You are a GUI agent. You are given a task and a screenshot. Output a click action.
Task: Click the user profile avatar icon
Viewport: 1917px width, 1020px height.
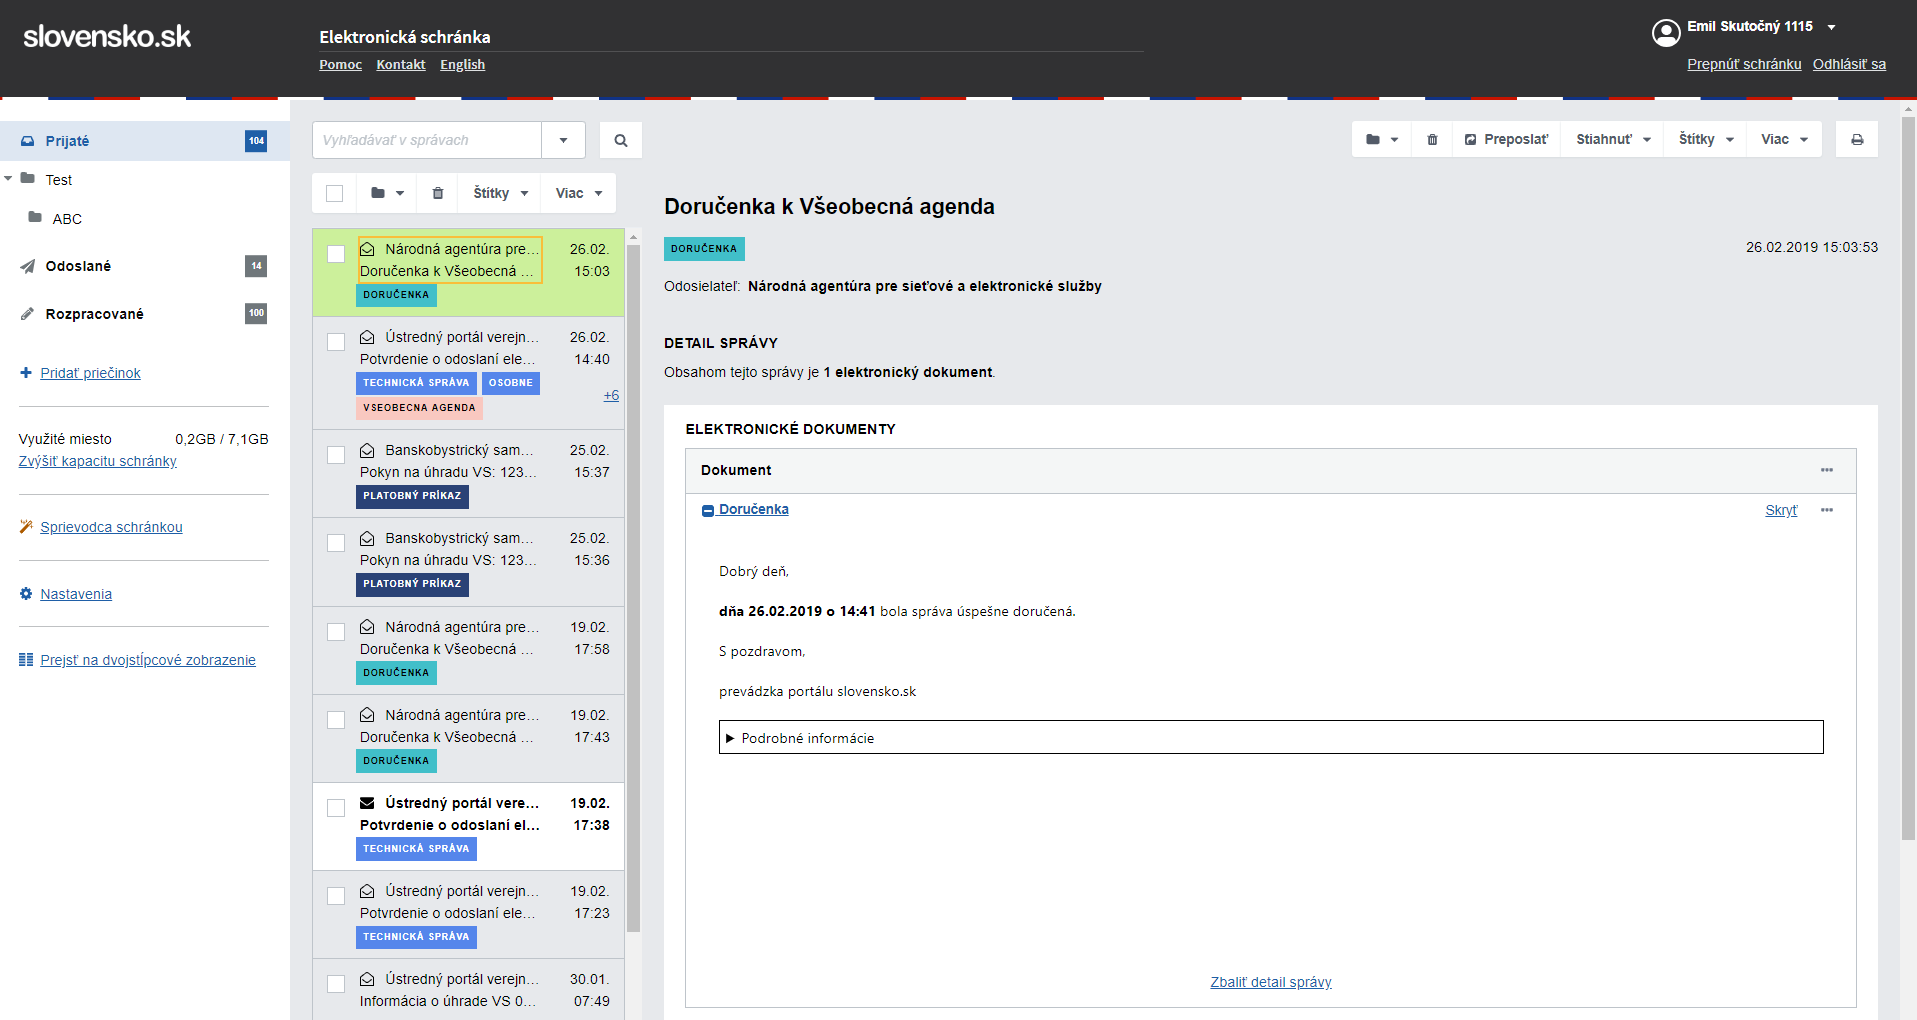tap(1665, 33)
